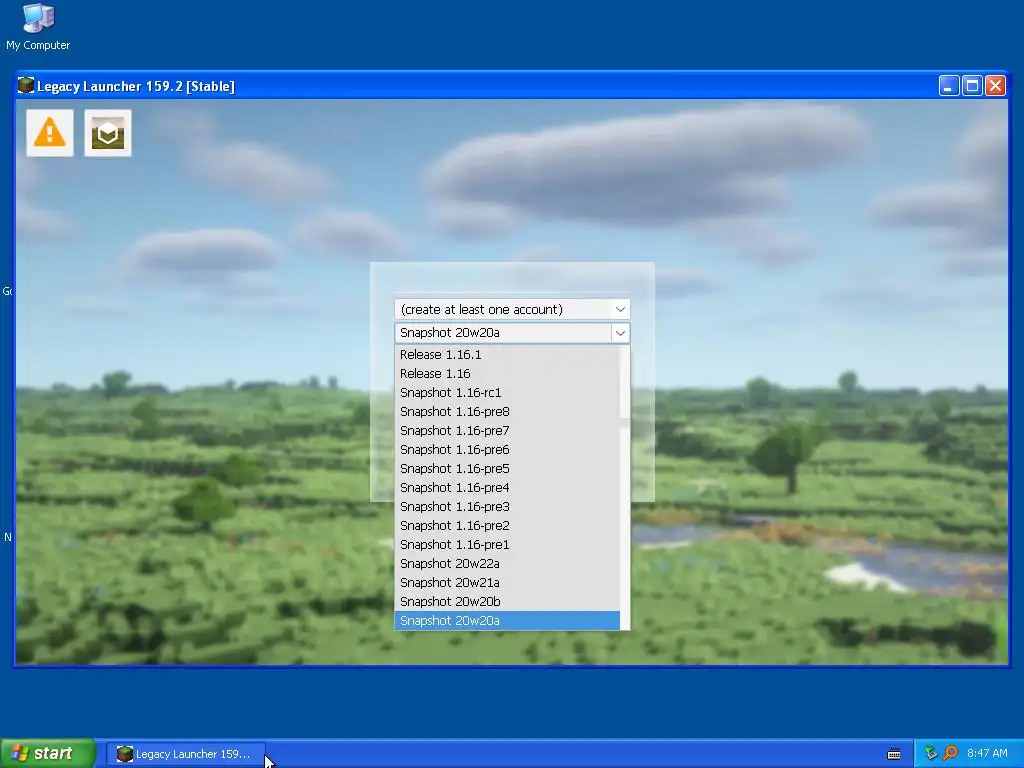The image size is (1024, 768).
Task: Minimize the Legacy Launcher window
Action: point(949,86)
